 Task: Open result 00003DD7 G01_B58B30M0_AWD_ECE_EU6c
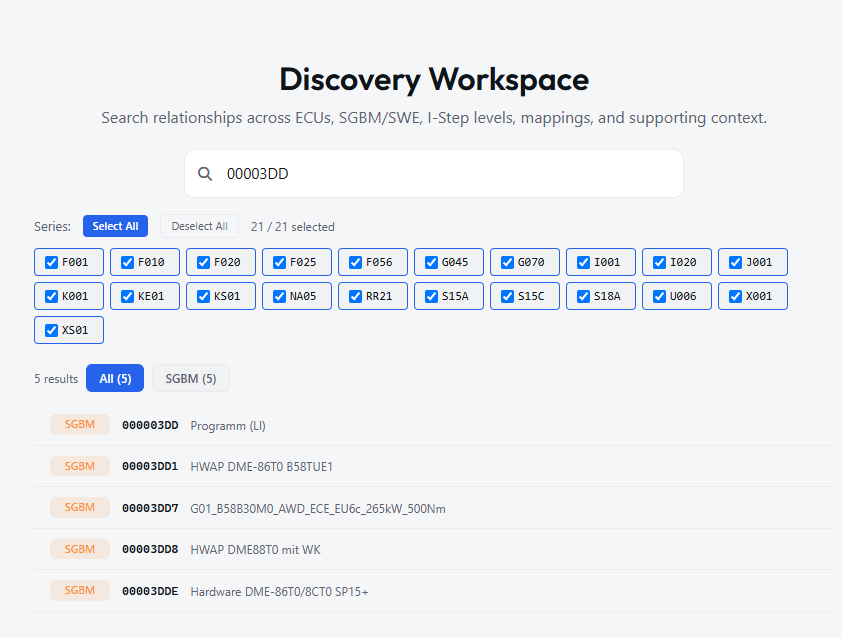[434, 508]
